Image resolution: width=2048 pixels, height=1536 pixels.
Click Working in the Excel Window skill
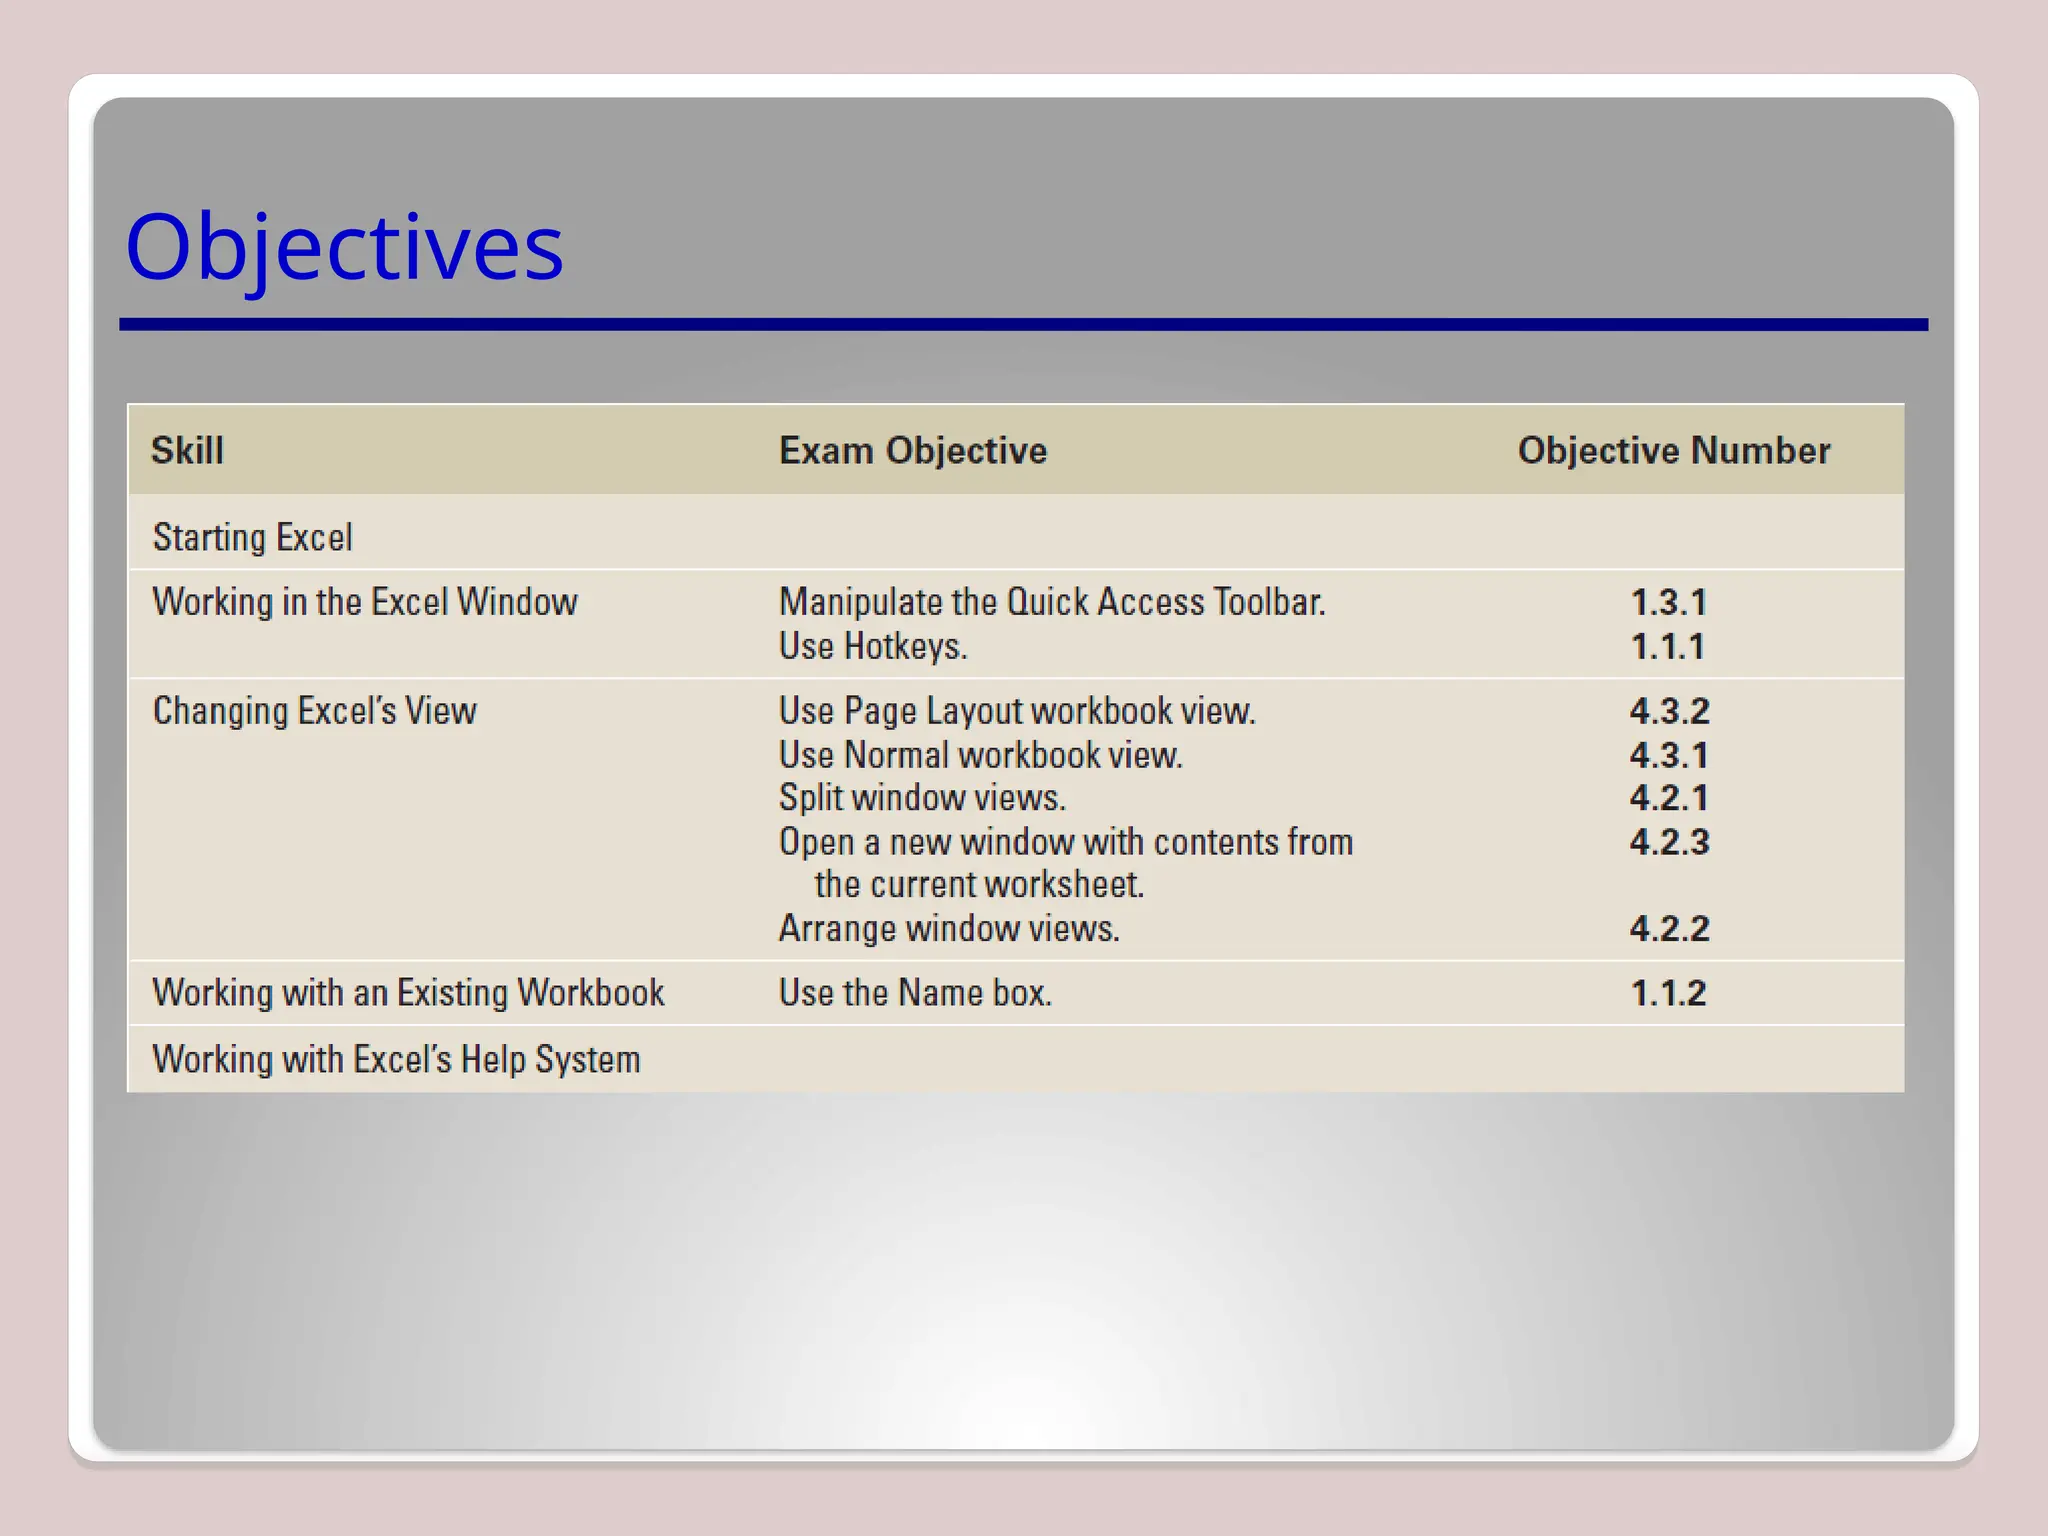pyautogui.click(x=365, y=602)
